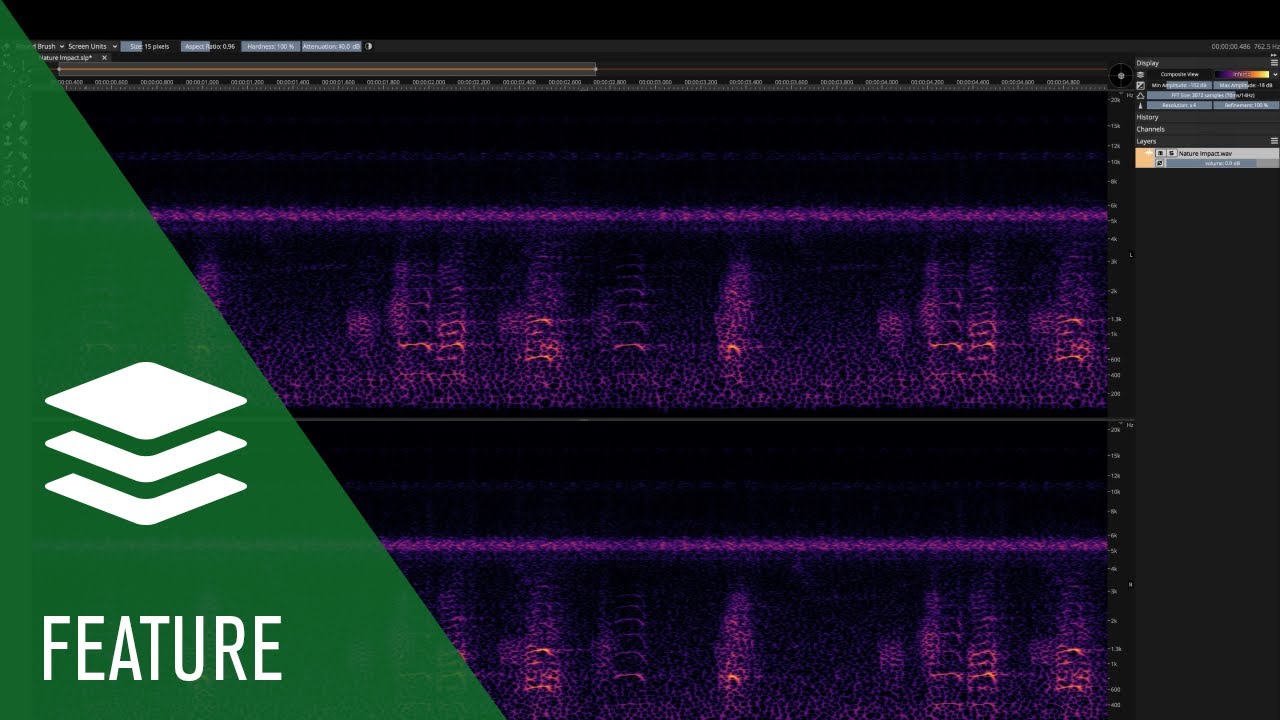Click the Inferno color map swatch
Screen dimensions: 1280x720
click(1242, 75)
